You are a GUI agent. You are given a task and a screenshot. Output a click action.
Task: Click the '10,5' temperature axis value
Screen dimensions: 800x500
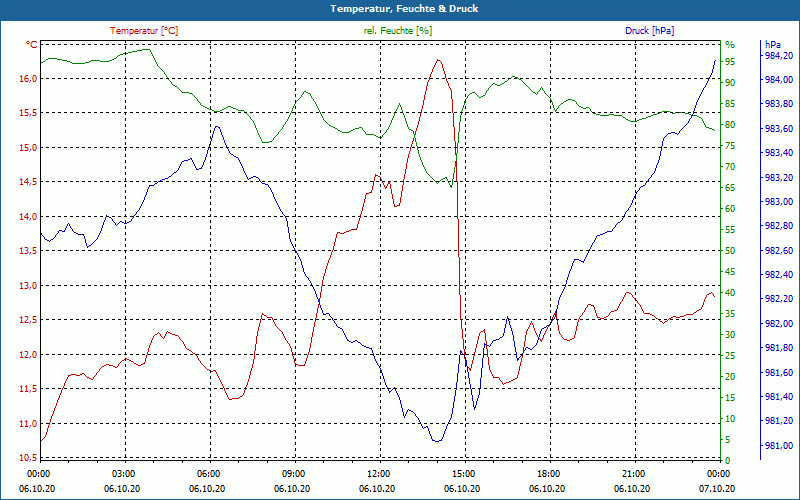[28, 458]
